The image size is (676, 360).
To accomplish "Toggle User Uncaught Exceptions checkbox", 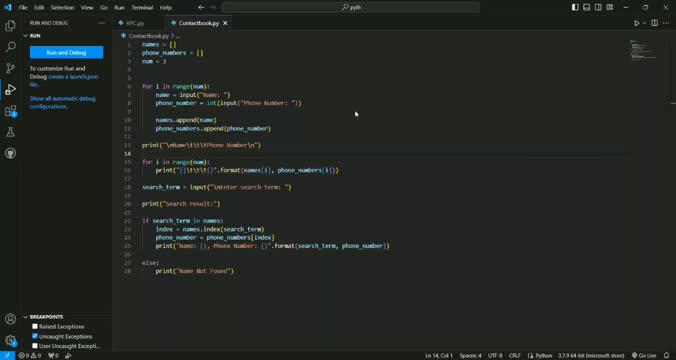I will click(35, 345).
